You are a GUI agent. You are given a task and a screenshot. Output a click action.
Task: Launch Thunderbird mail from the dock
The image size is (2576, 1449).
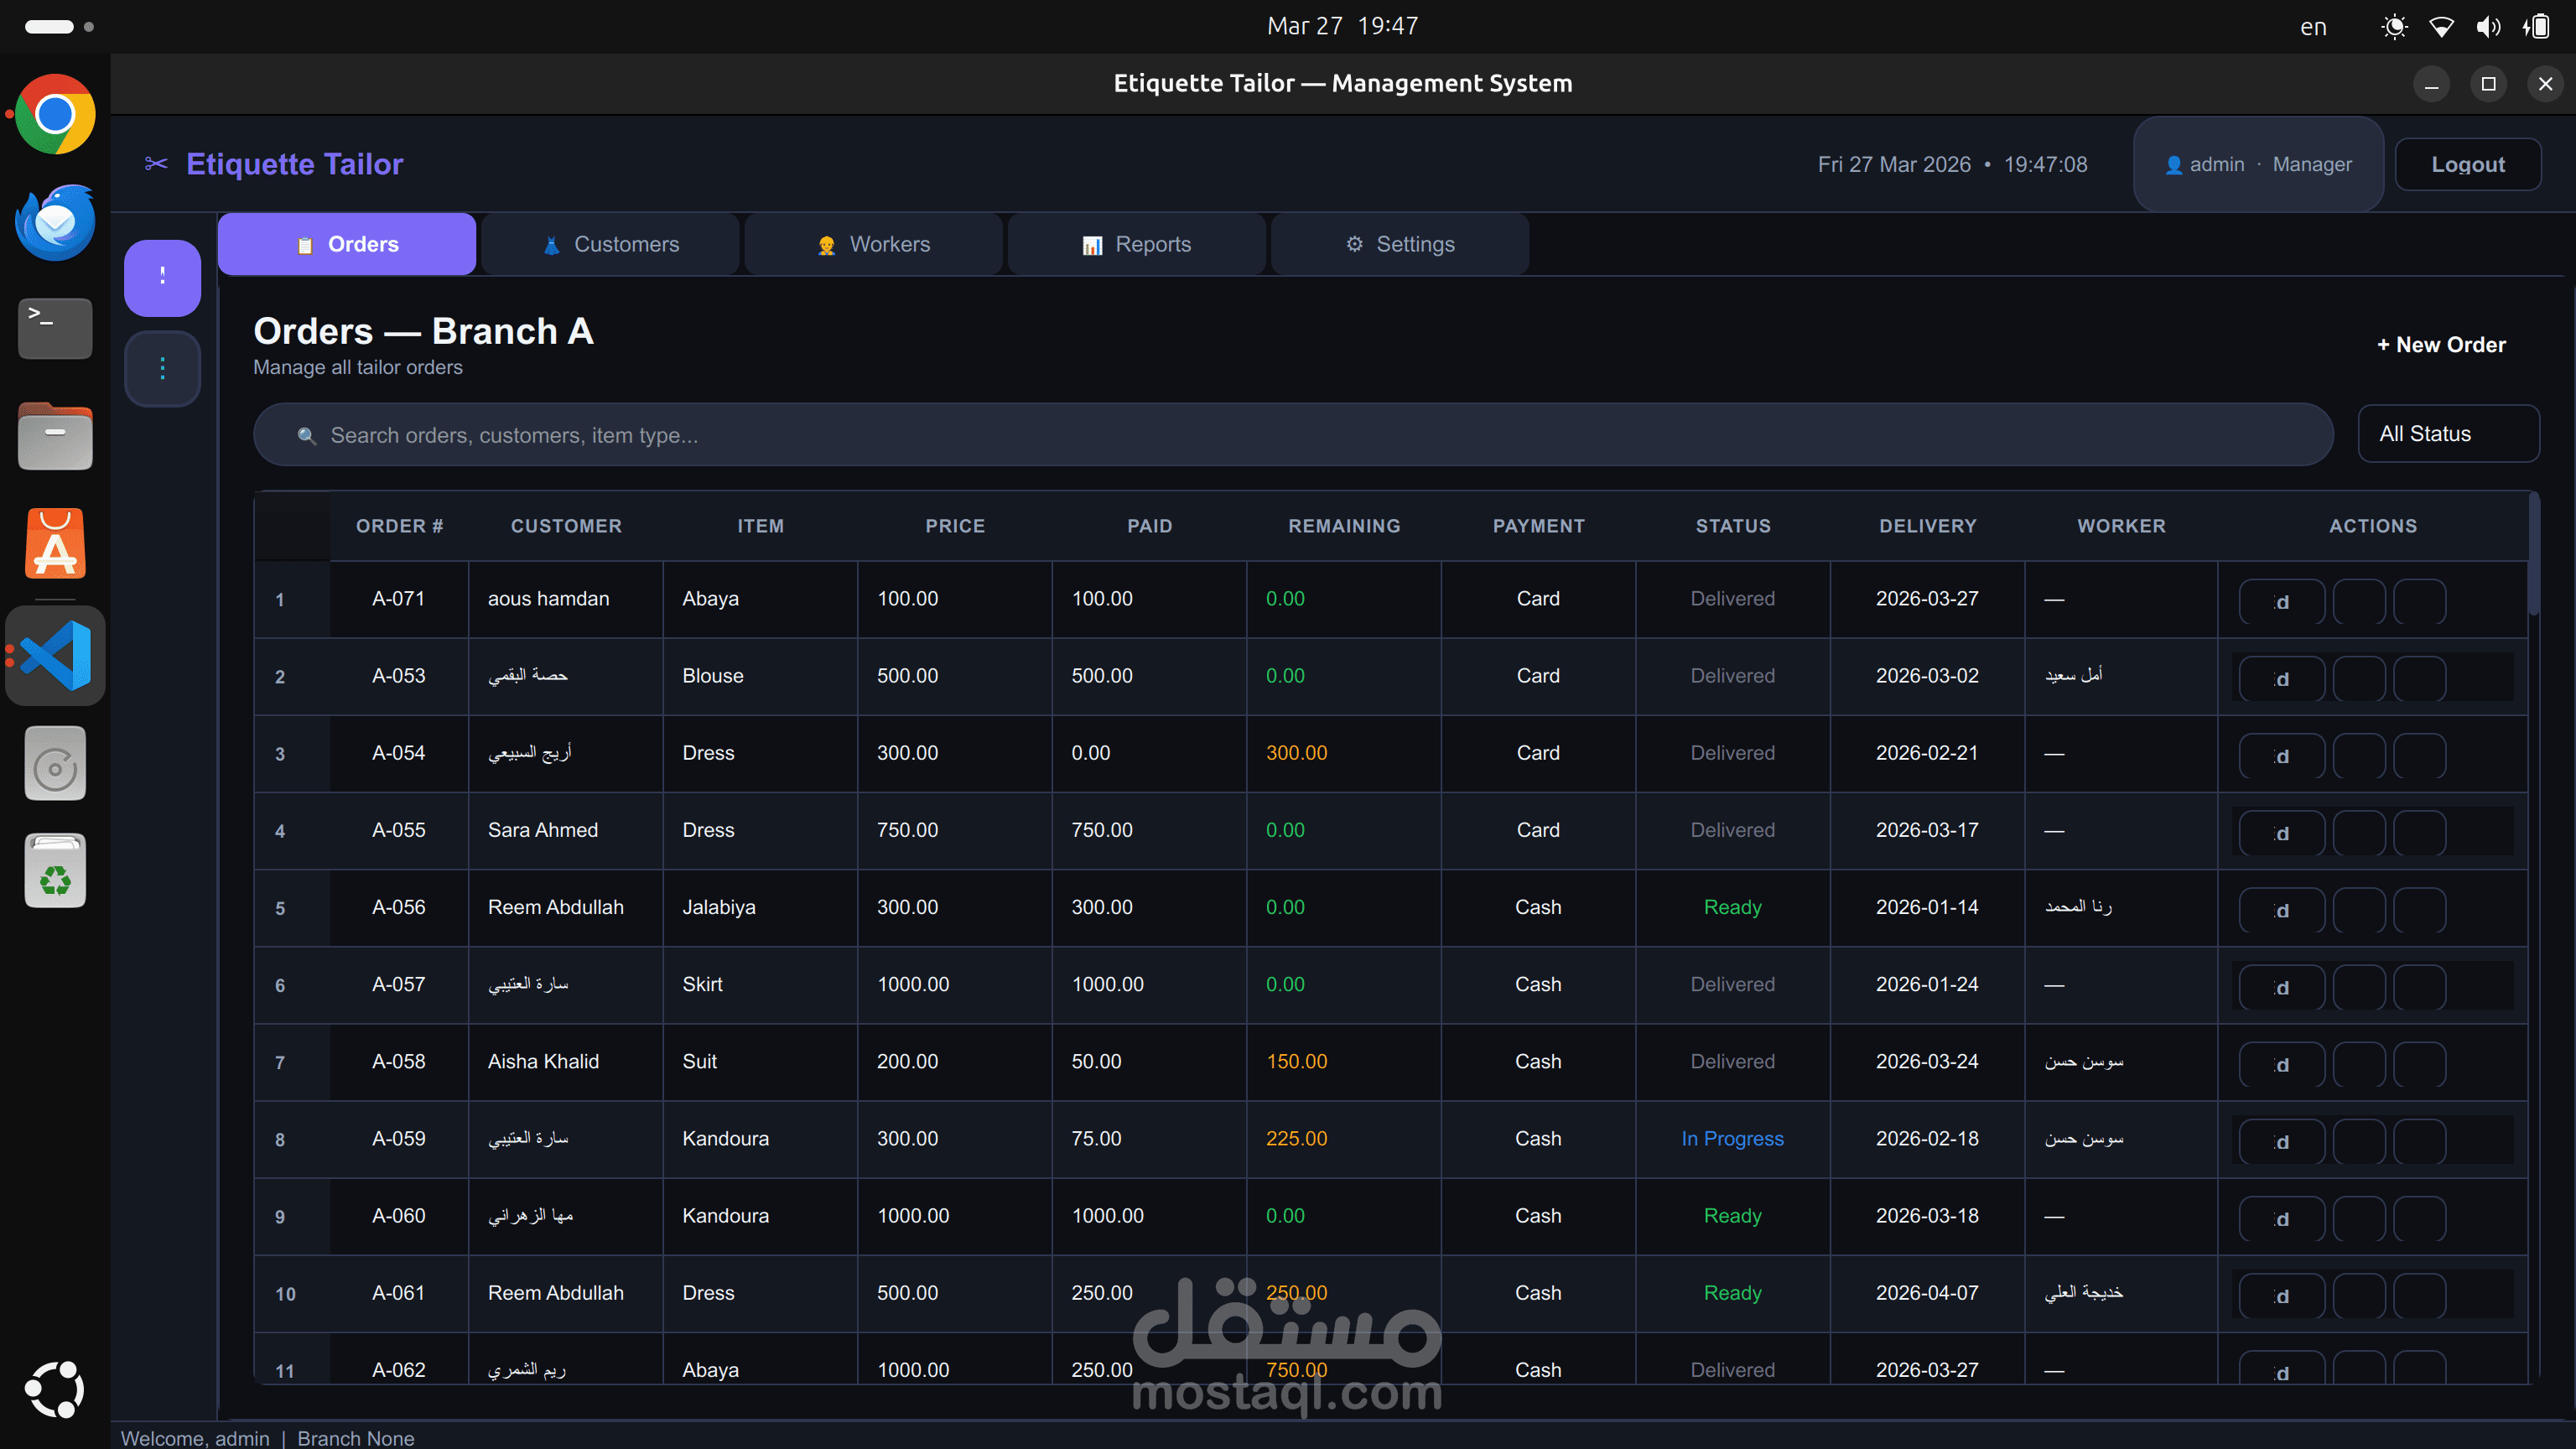[x=55, y=222]
